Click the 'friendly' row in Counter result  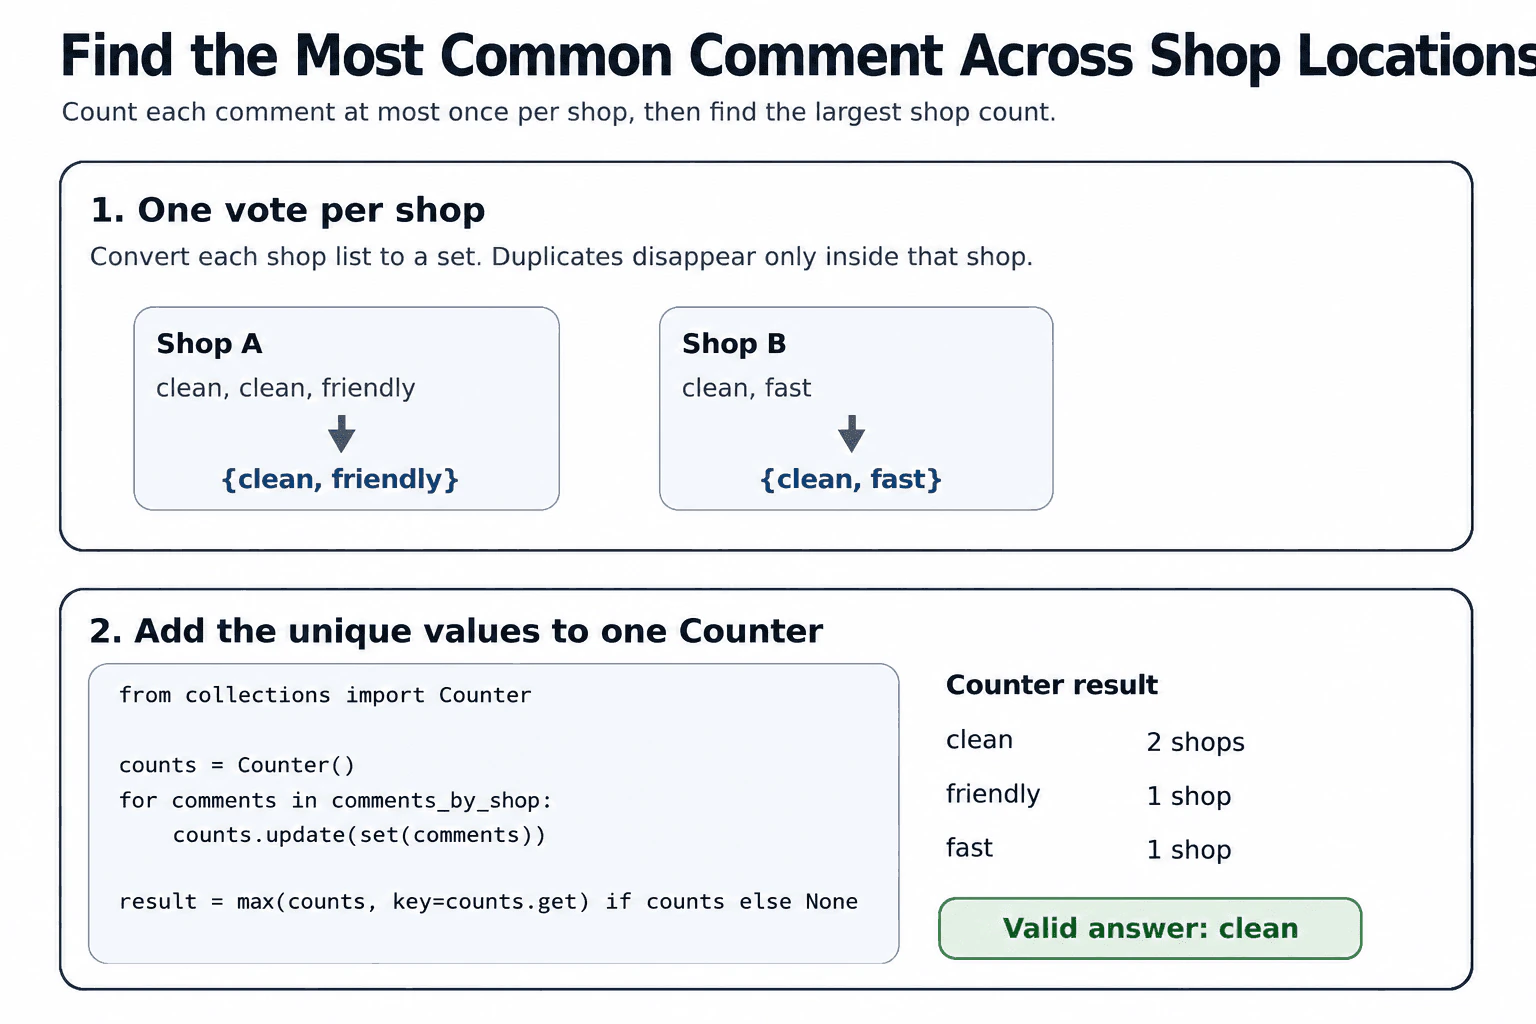[1089, 795]
